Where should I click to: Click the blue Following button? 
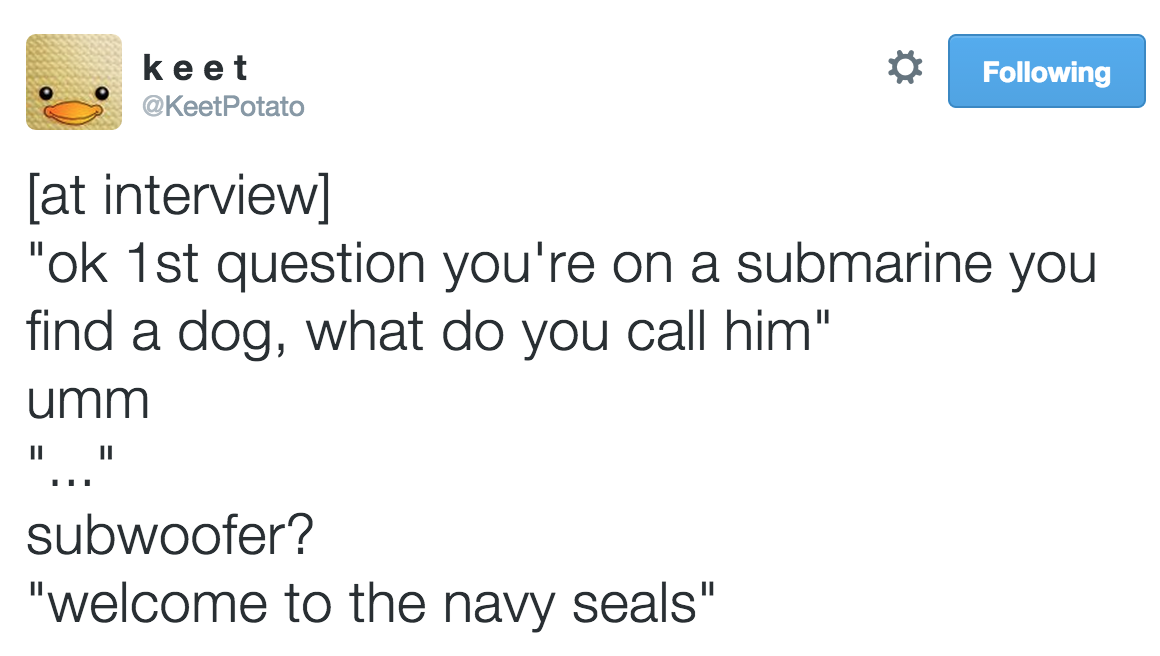pyautogui.click(x=1046, y=71)
